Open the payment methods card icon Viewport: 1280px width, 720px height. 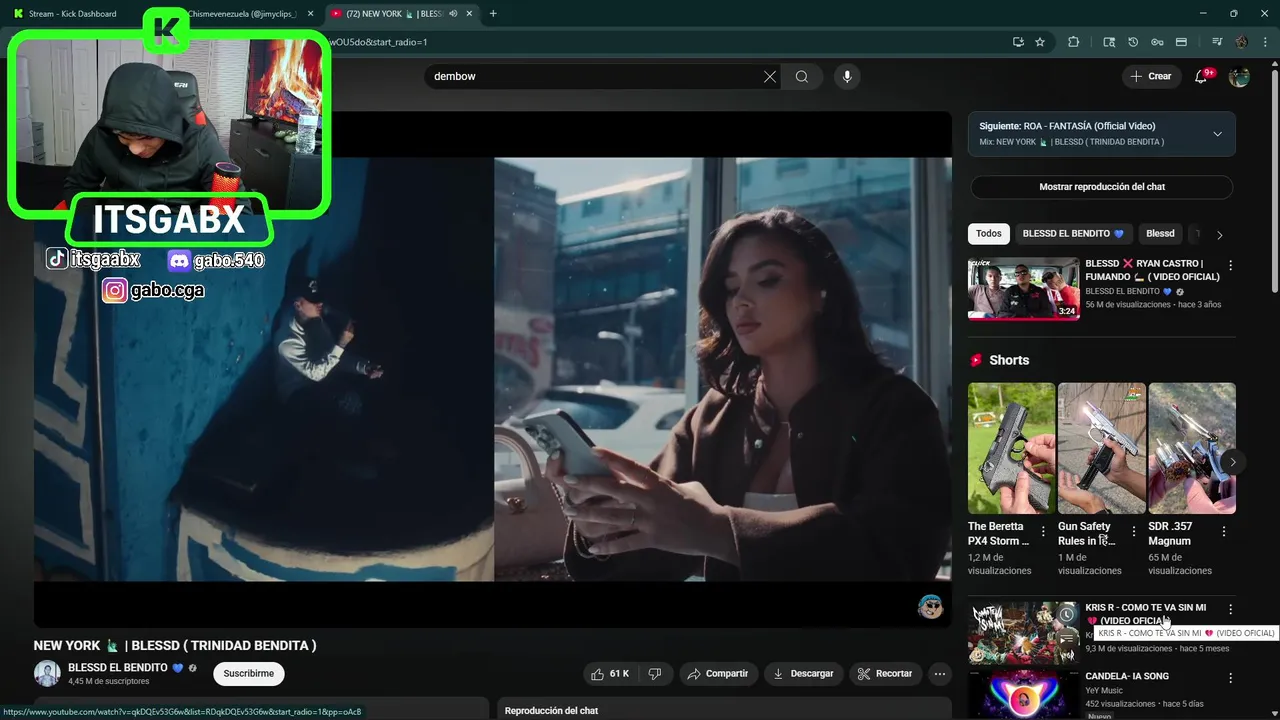(1181, 42)
